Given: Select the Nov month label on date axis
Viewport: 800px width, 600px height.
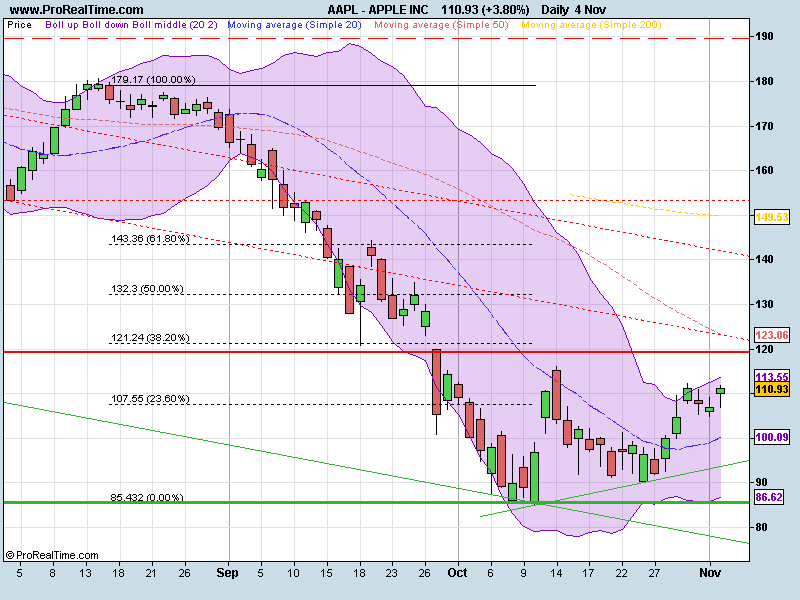Looking at the screenshot, I should [x=710, y=573].
